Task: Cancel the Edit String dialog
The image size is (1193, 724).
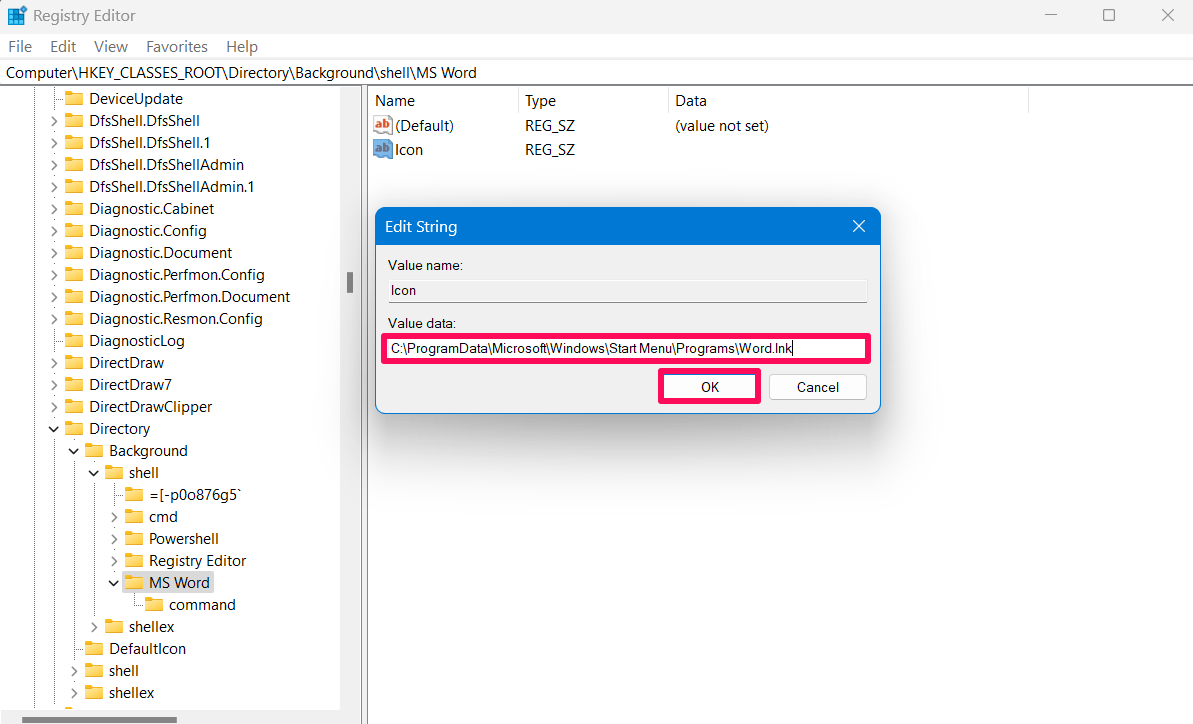Action: pyautogui.click(x=817, y=387)
